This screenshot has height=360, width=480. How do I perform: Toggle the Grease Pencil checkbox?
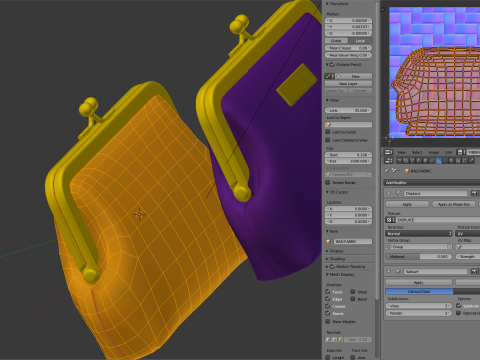point(332,64)
